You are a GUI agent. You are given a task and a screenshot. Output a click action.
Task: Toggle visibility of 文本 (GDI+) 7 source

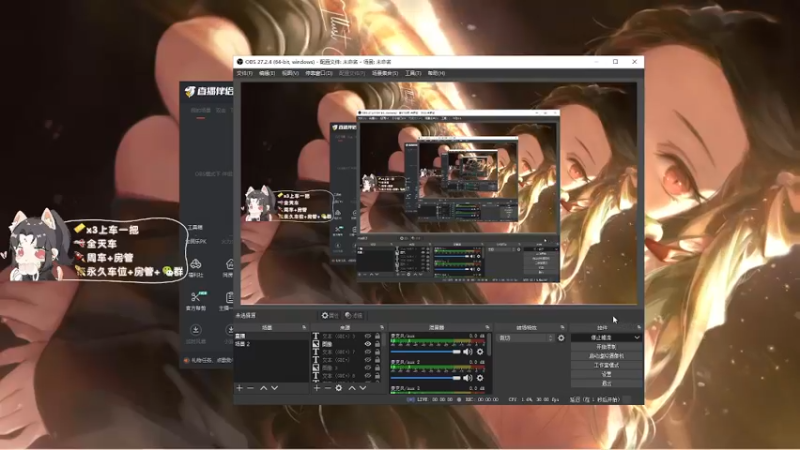tap(367, 352)
